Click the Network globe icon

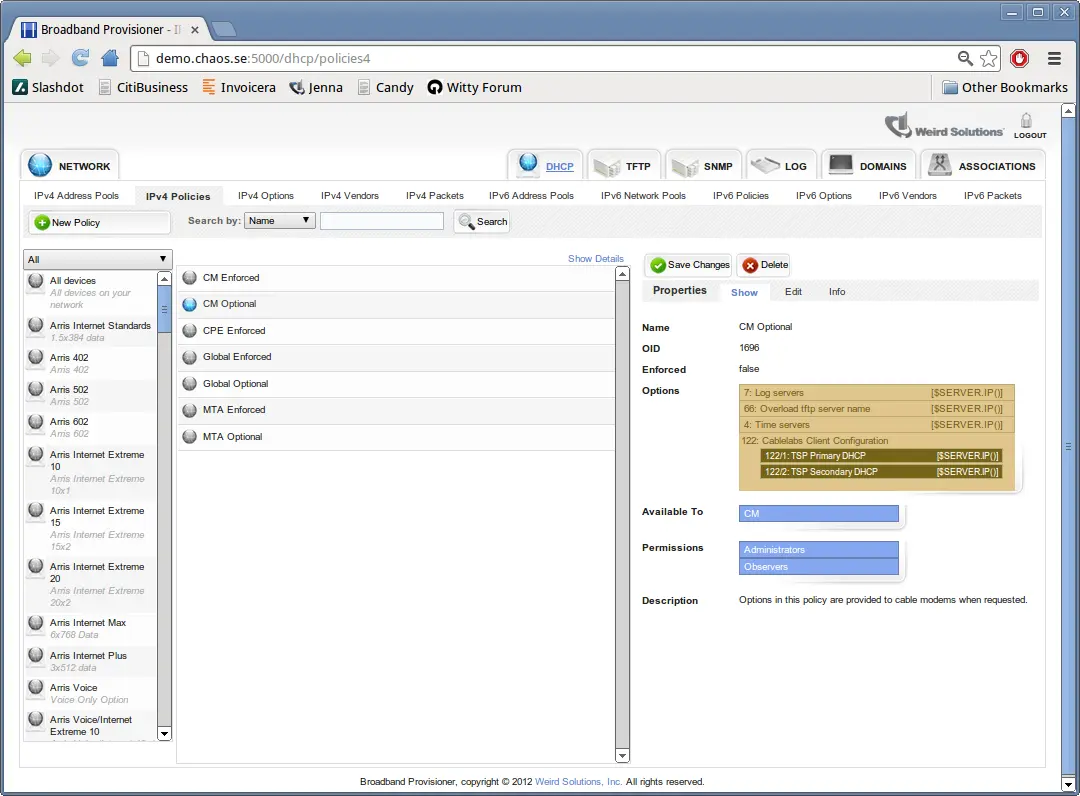(x=40, y=166)
